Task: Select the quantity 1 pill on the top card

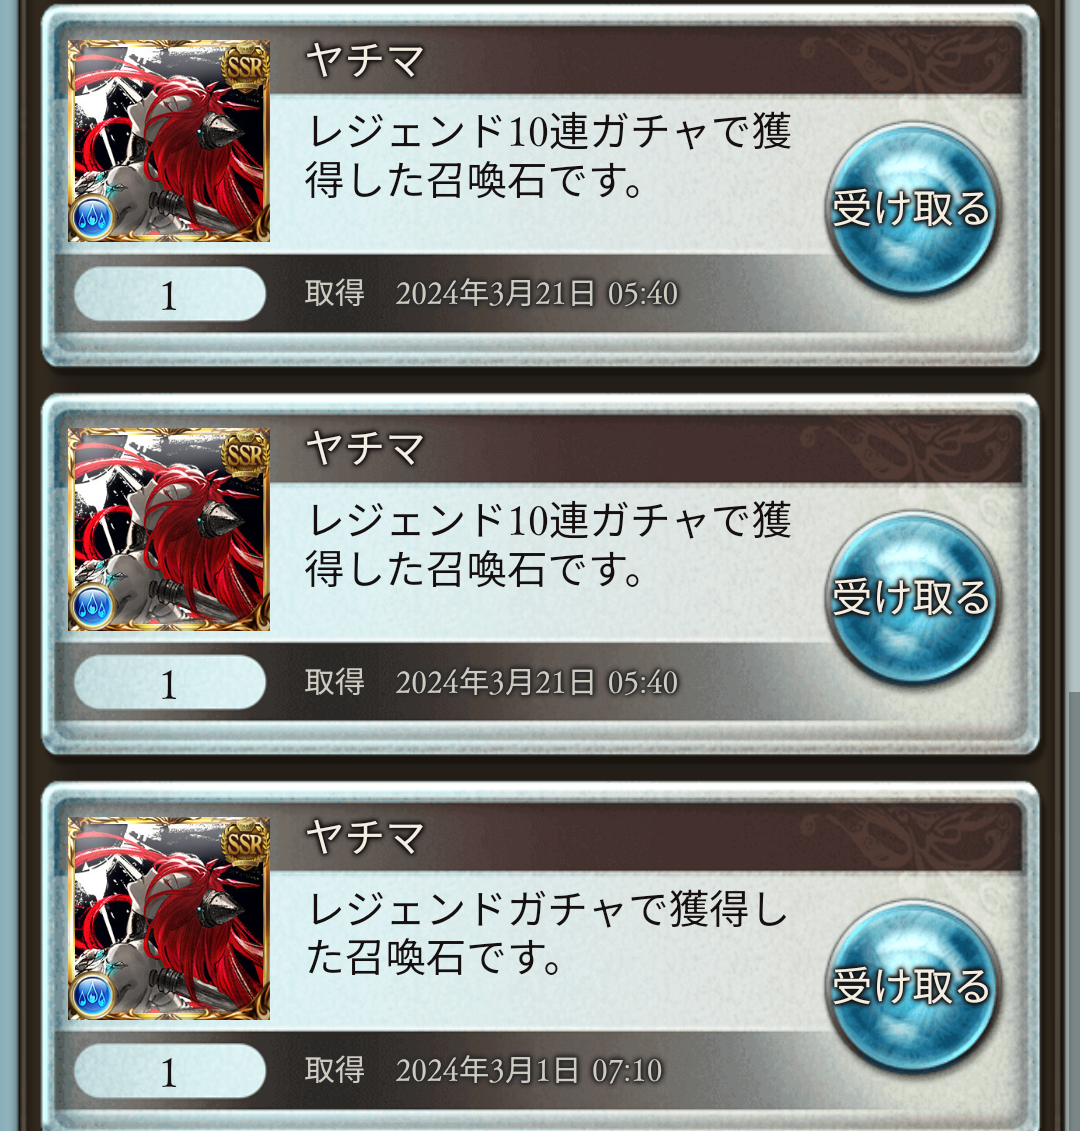Action: click(170, 294)
